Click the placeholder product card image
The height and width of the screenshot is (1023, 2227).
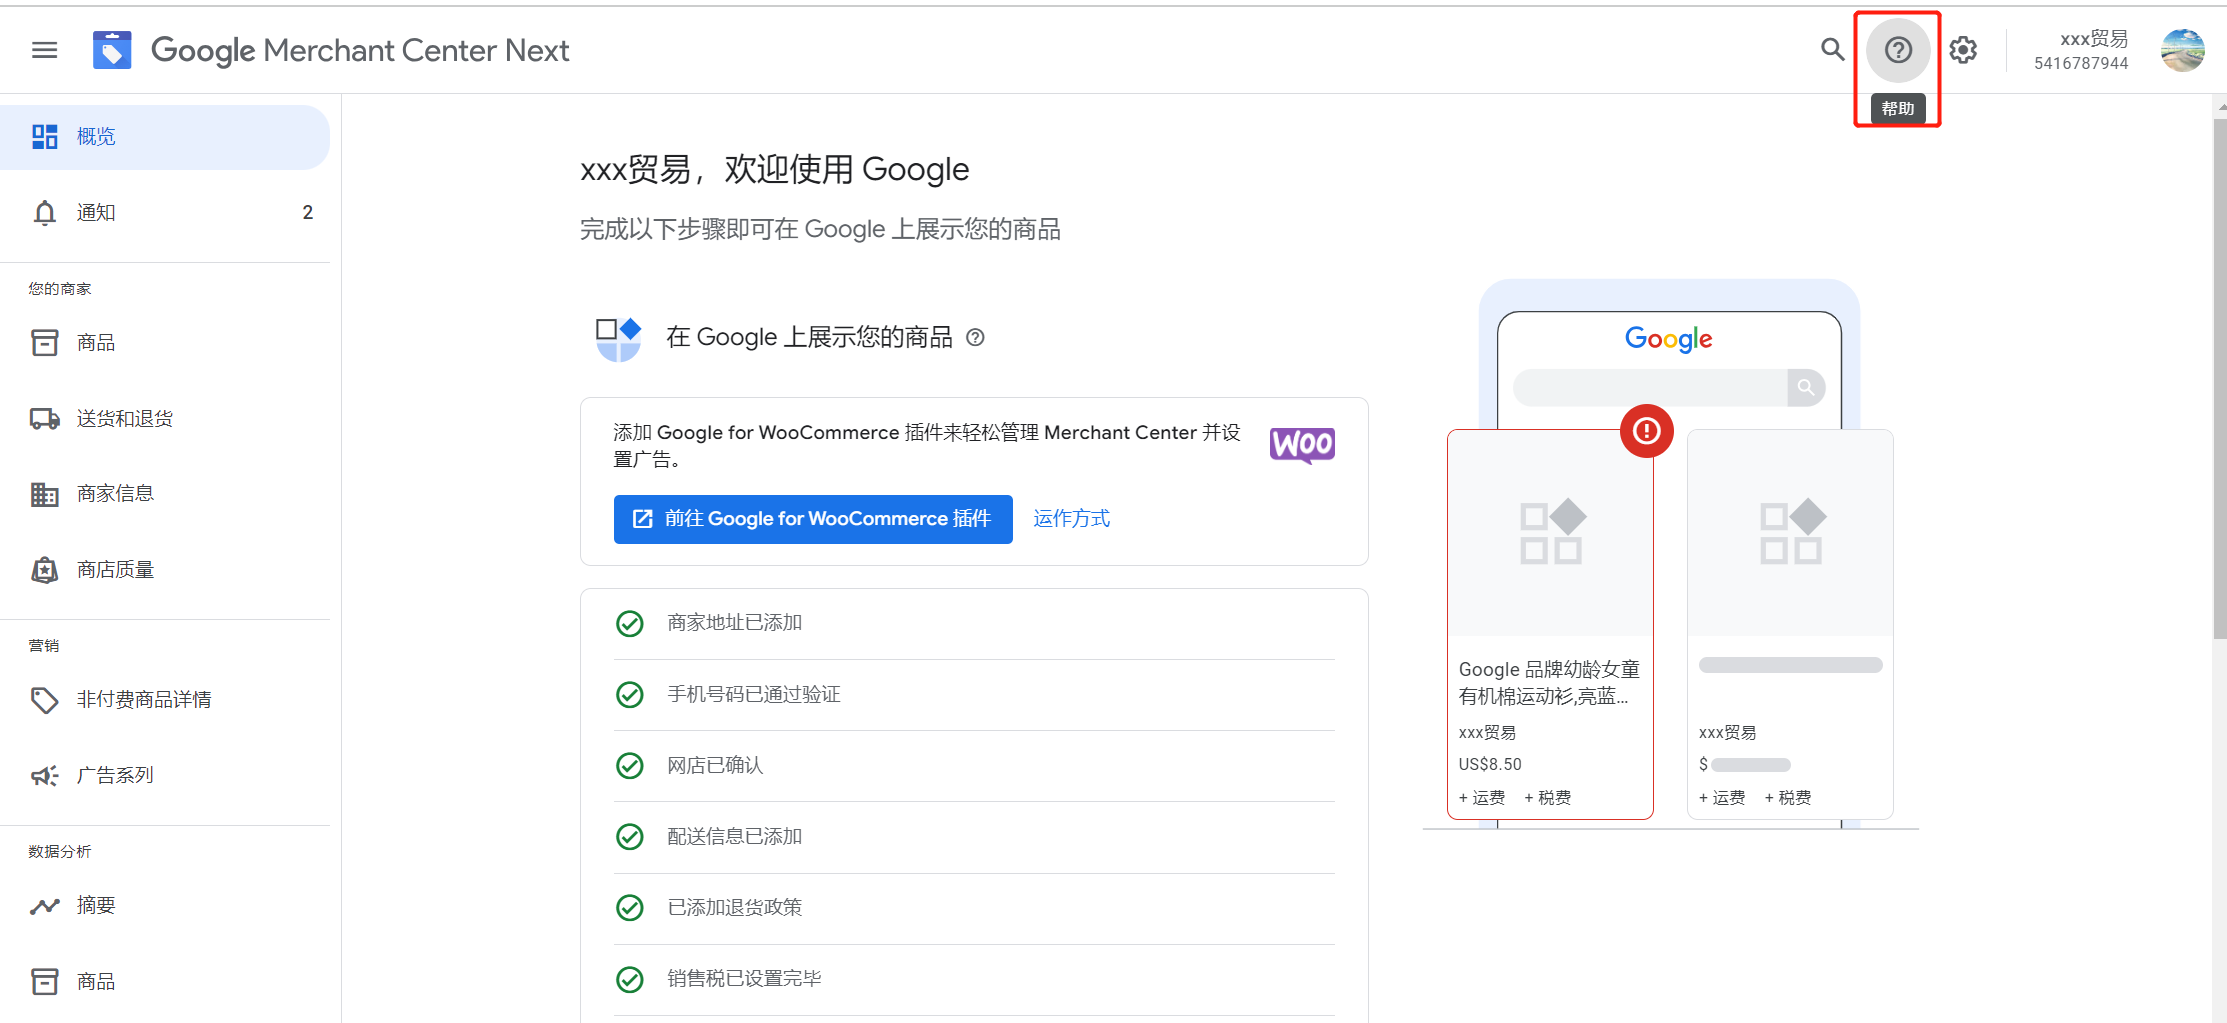pyautogui.click(x=1790, y=533)
